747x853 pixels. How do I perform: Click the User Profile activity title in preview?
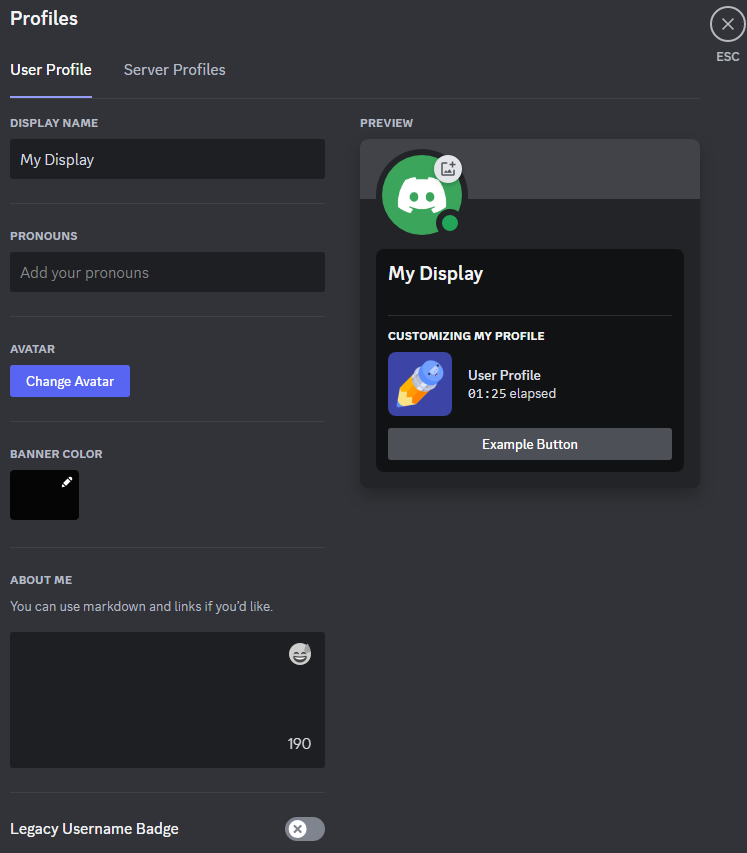point(504,375)
